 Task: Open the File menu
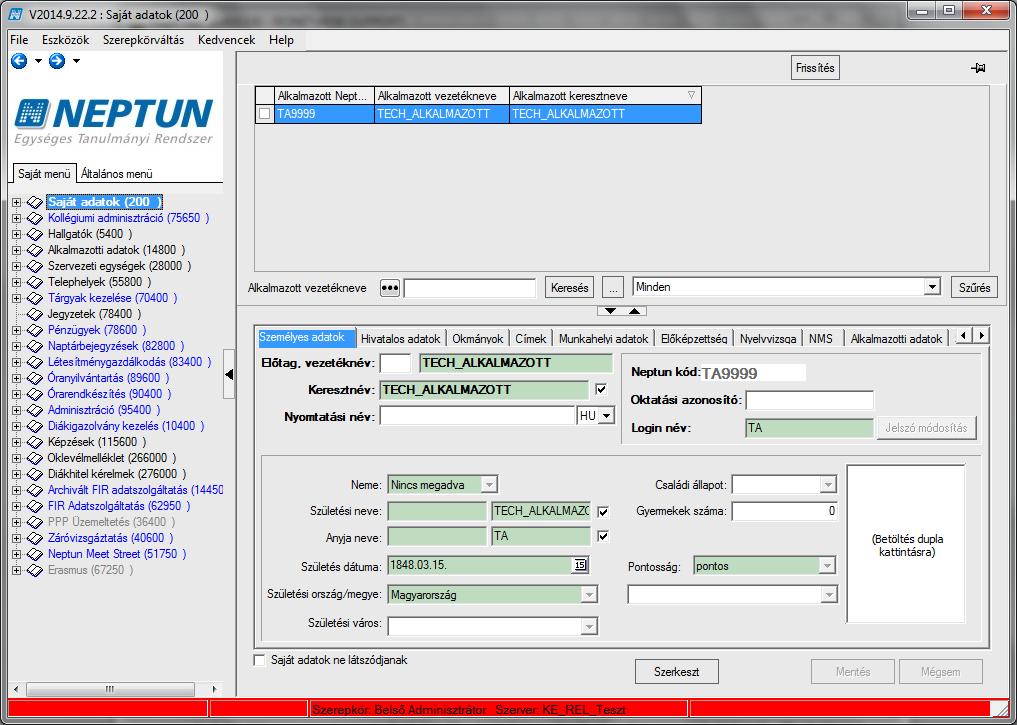coord(19,40)
